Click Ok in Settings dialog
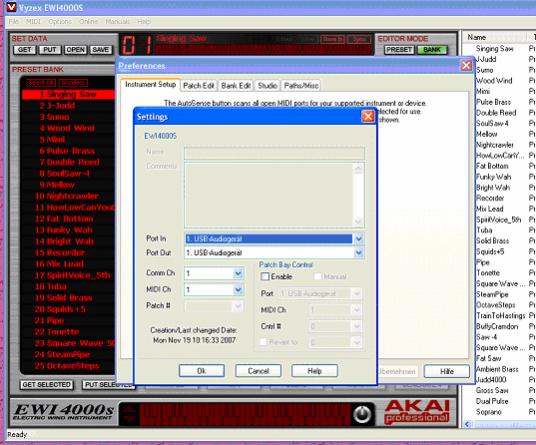This screenshot has height=445, width=536. click(202, 371)
